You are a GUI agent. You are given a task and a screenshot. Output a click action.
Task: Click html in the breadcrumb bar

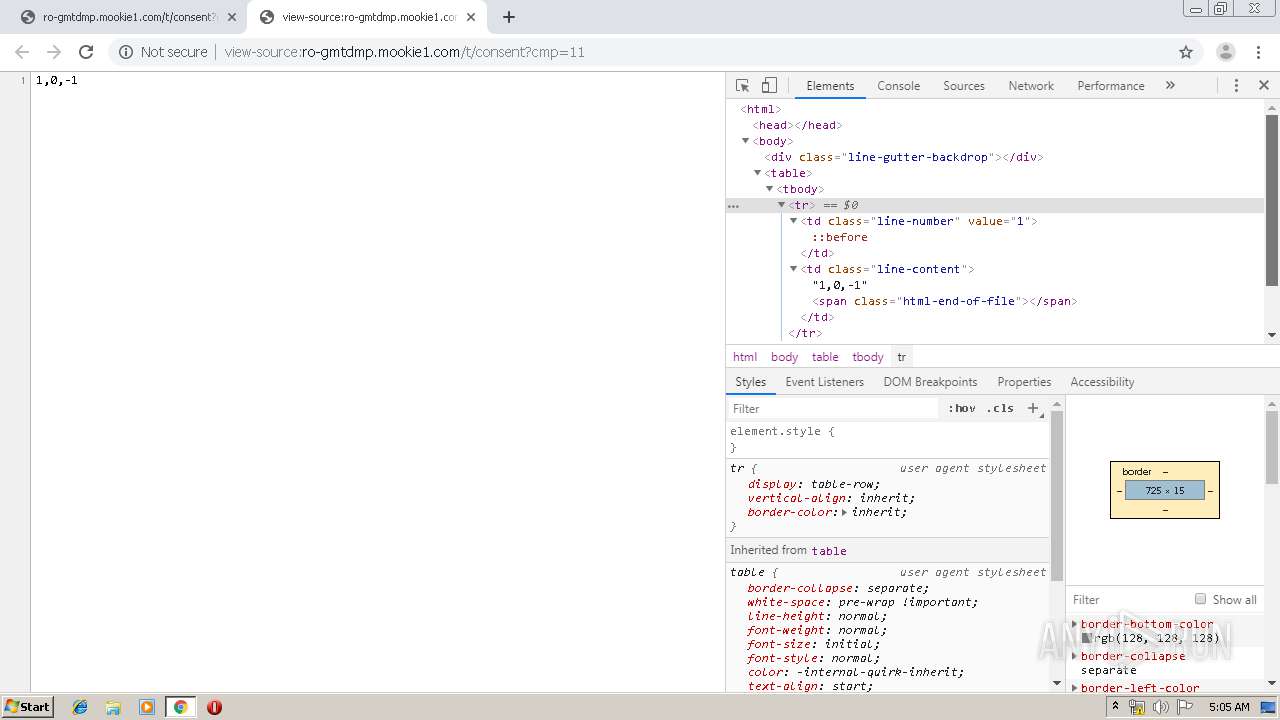[745, 357]
